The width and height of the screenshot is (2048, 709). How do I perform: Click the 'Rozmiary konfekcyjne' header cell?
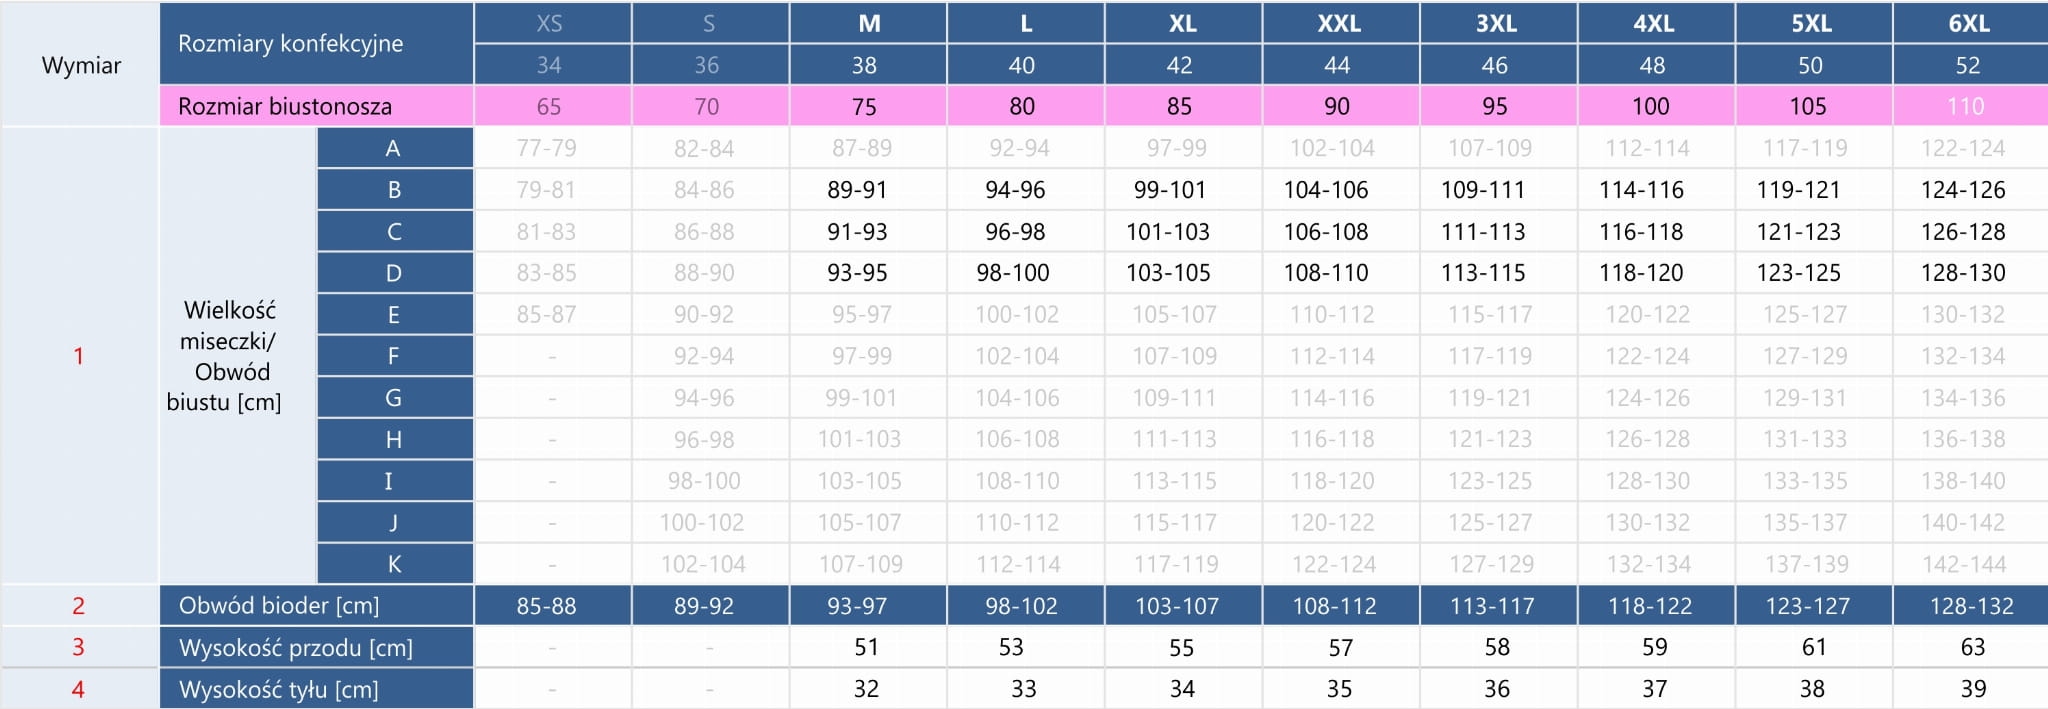pyautogui.click(x=291, y=44)
